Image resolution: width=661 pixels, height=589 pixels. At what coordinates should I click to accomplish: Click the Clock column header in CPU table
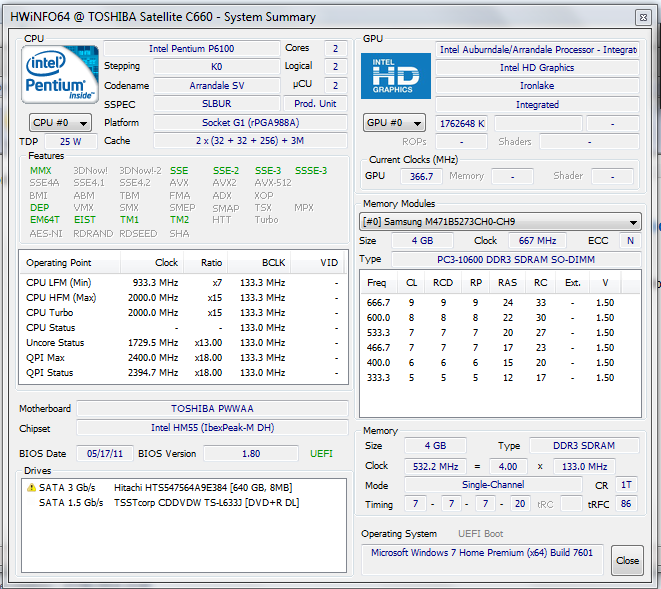coord(153,263)
